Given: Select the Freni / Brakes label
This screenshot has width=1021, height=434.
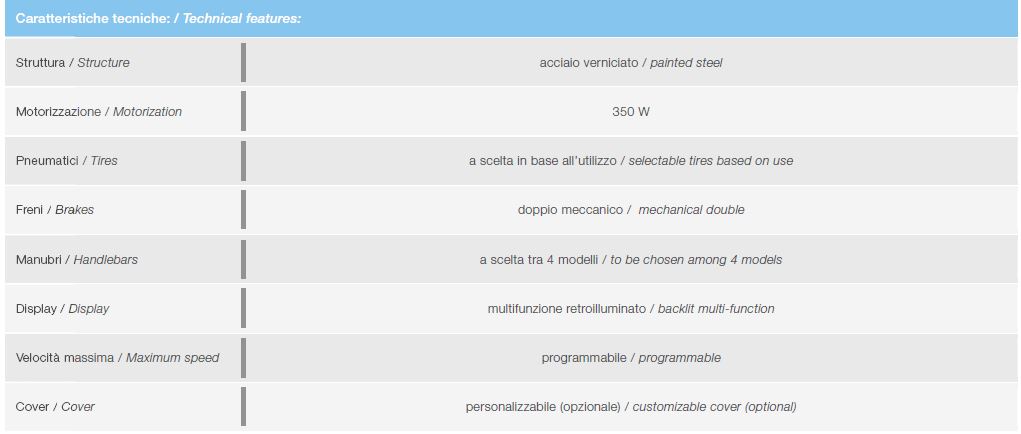Looking at the screenshot, I should [55, 210].
